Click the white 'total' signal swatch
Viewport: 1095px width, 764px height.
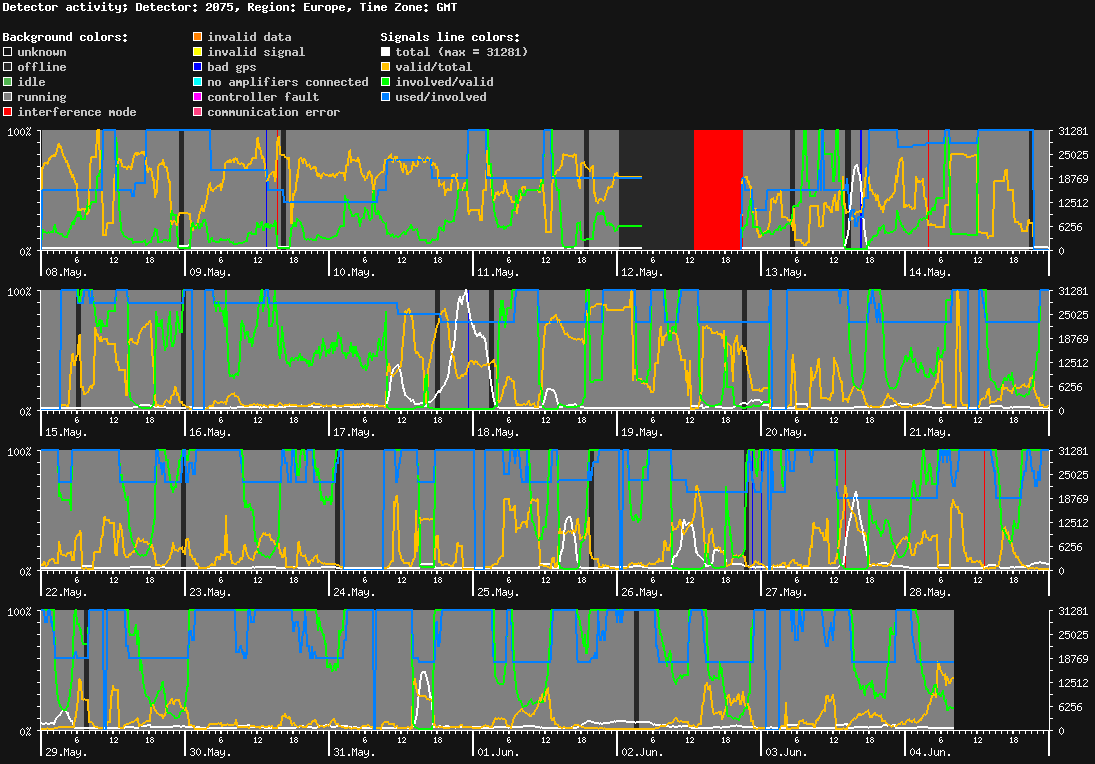point(385,52)
